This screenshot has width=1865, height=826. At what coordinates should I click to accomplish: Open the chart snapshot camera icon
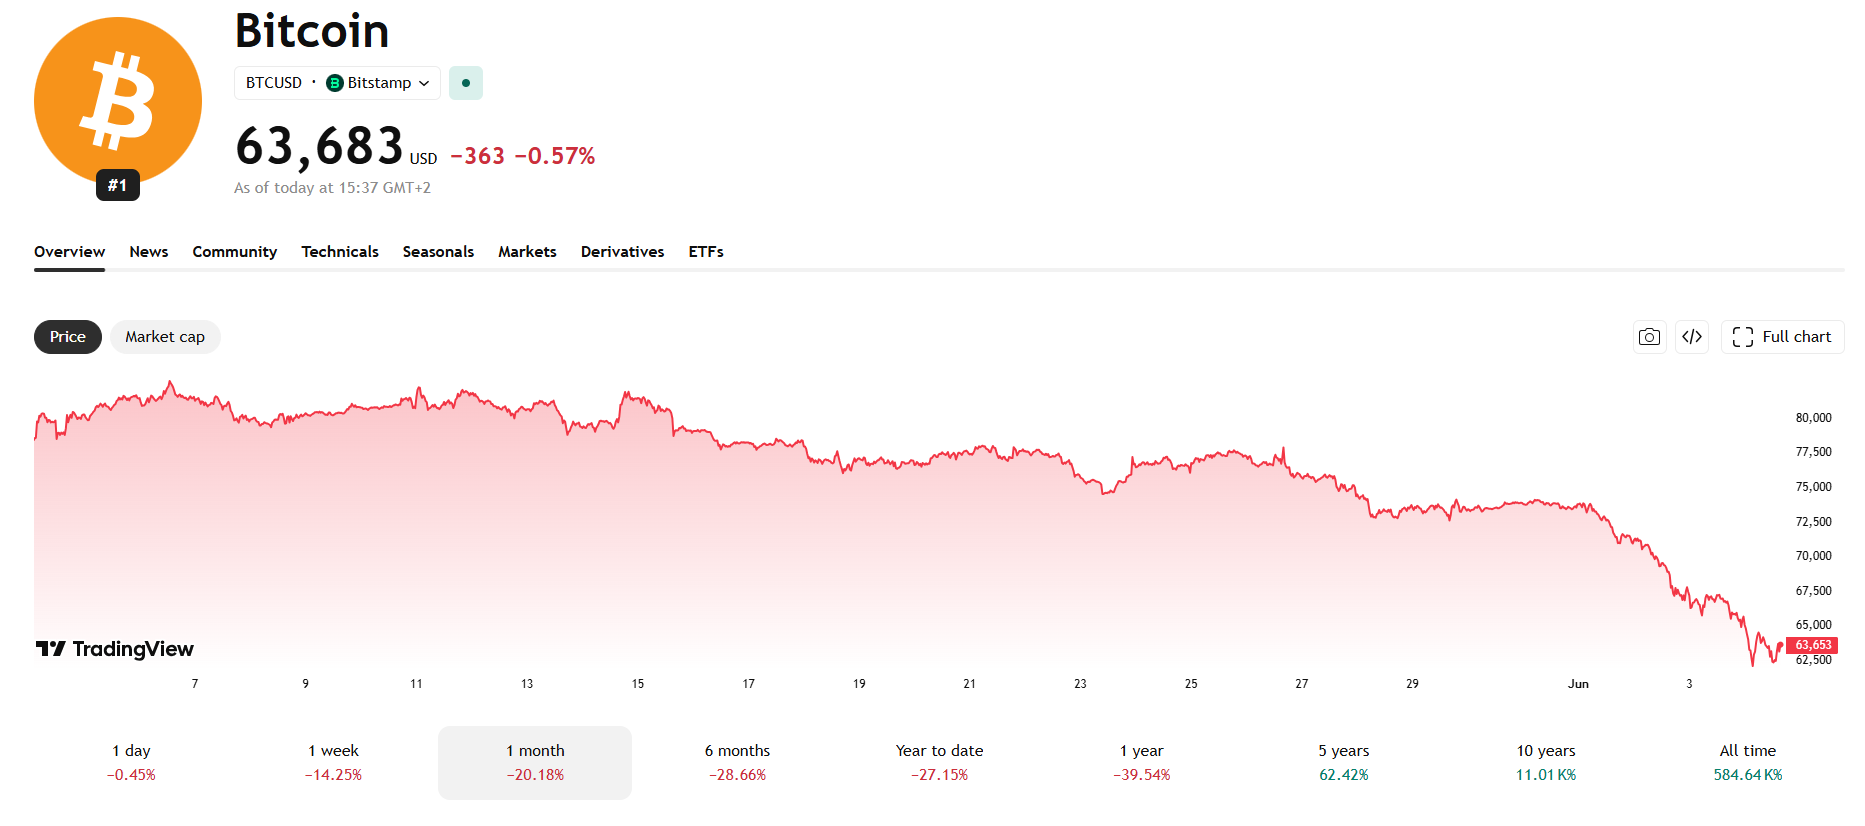1650,337
